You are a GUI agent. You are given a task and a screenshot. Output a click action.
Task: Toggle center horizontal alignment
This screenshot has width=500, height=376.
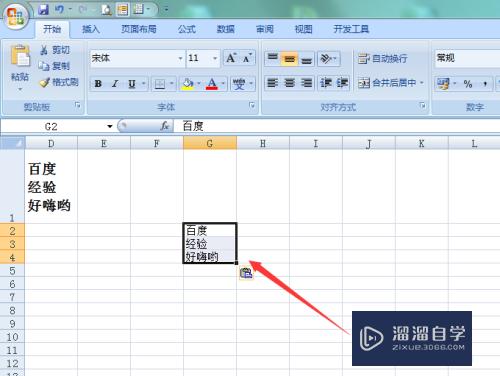click(289, 82)
